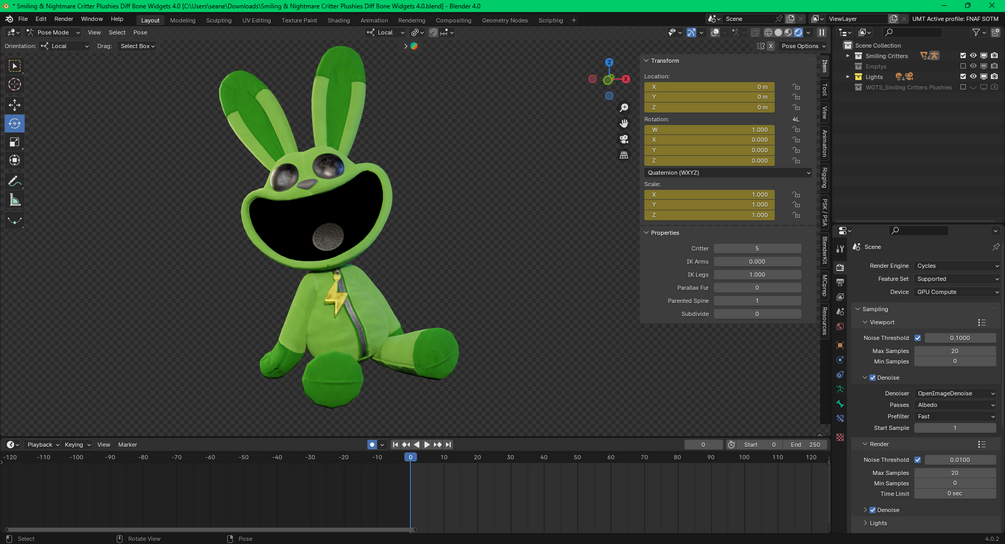Disable the viewport Denoise checkbox
This screenshot has width=1005, height=544.
point(873,378)
